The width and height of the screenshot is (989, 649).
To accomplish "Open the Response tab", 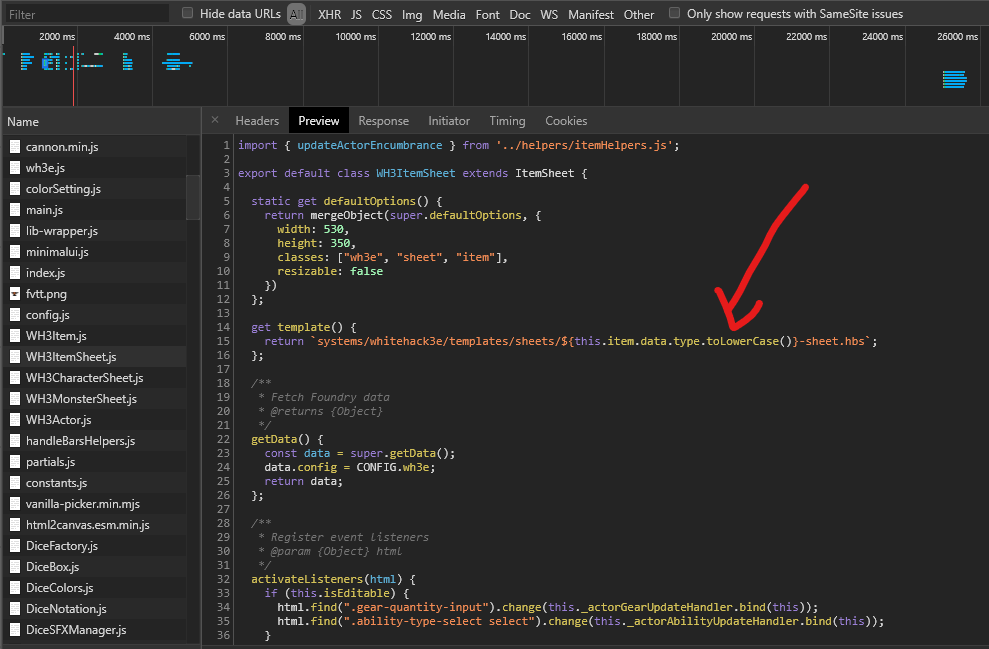I will [x=383, y=121].
